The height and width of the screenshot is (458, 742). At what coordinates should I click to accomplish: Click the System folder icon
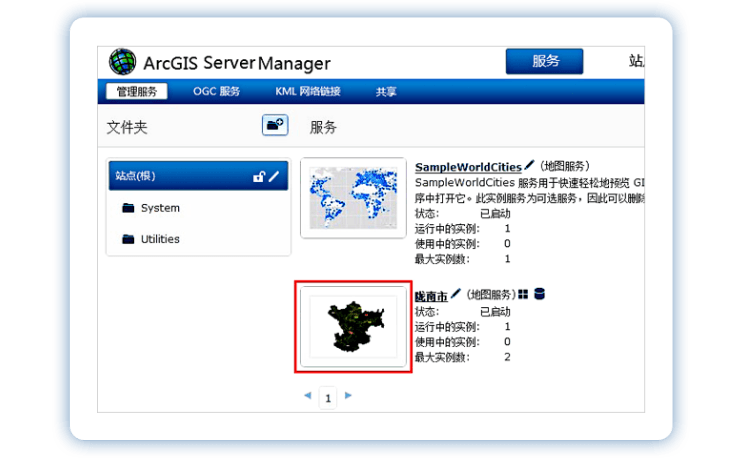tap(128, 208)
